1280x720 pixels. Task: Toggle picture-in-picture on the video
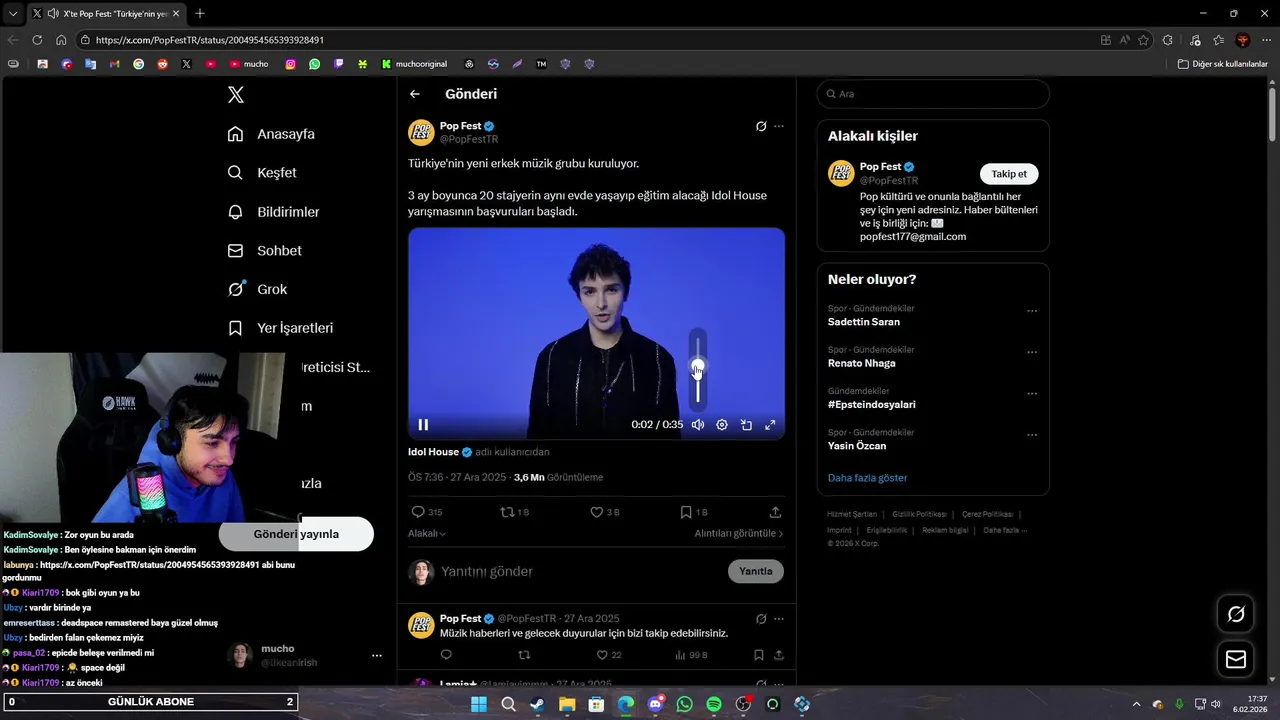[x=746, y=425]
